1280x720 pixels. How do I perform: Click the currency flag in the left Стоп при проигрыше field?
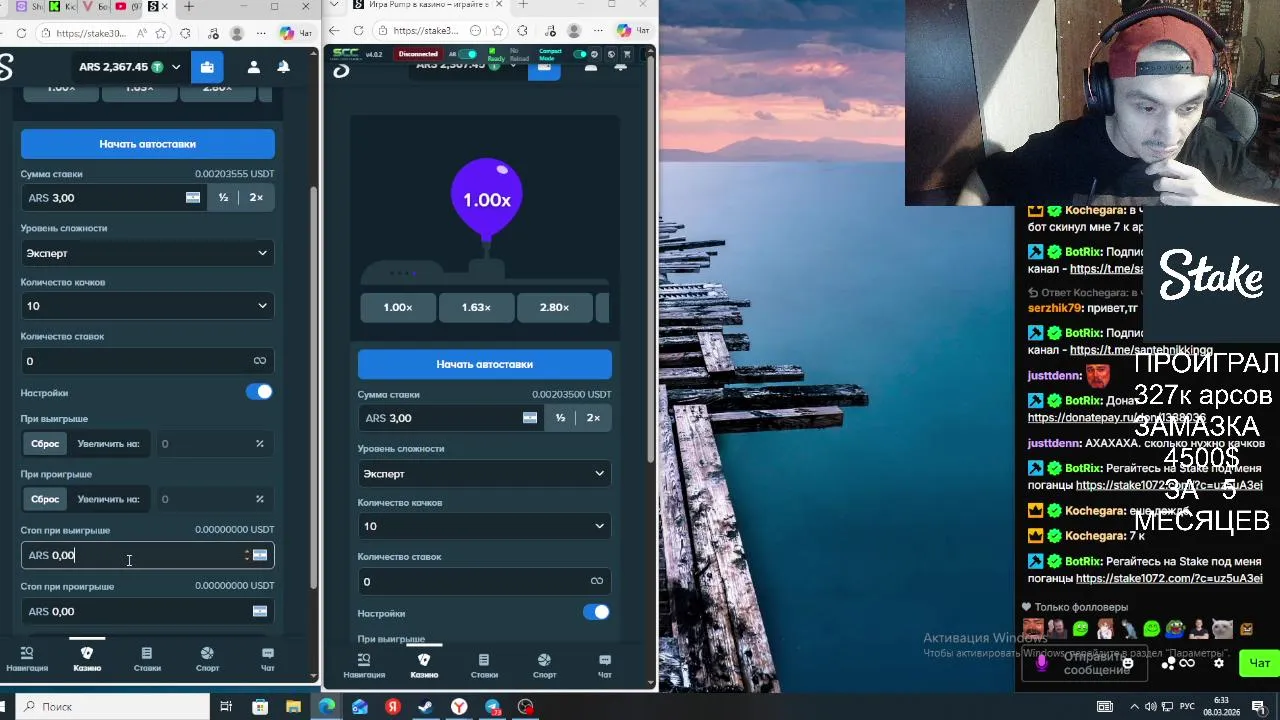(x=260, y=611)
